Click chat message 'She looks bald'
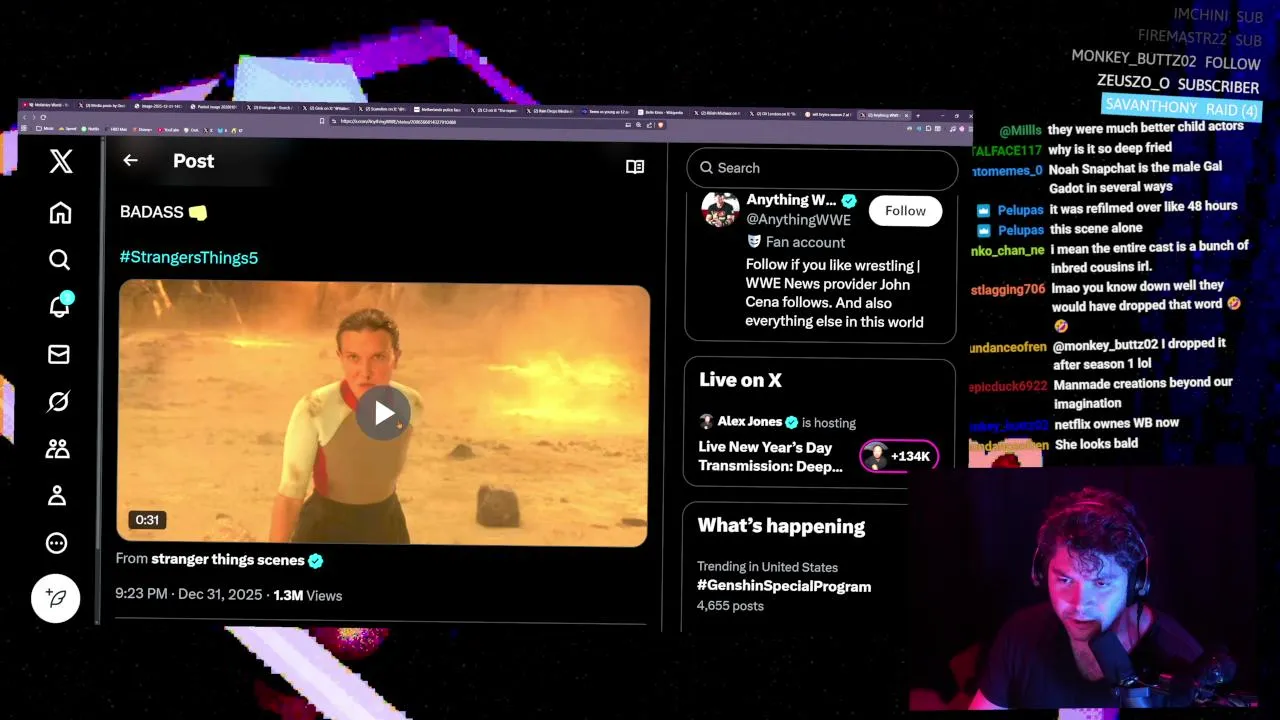Image resolution: width=1280 pixels, height=720 pixels. 1096,444
